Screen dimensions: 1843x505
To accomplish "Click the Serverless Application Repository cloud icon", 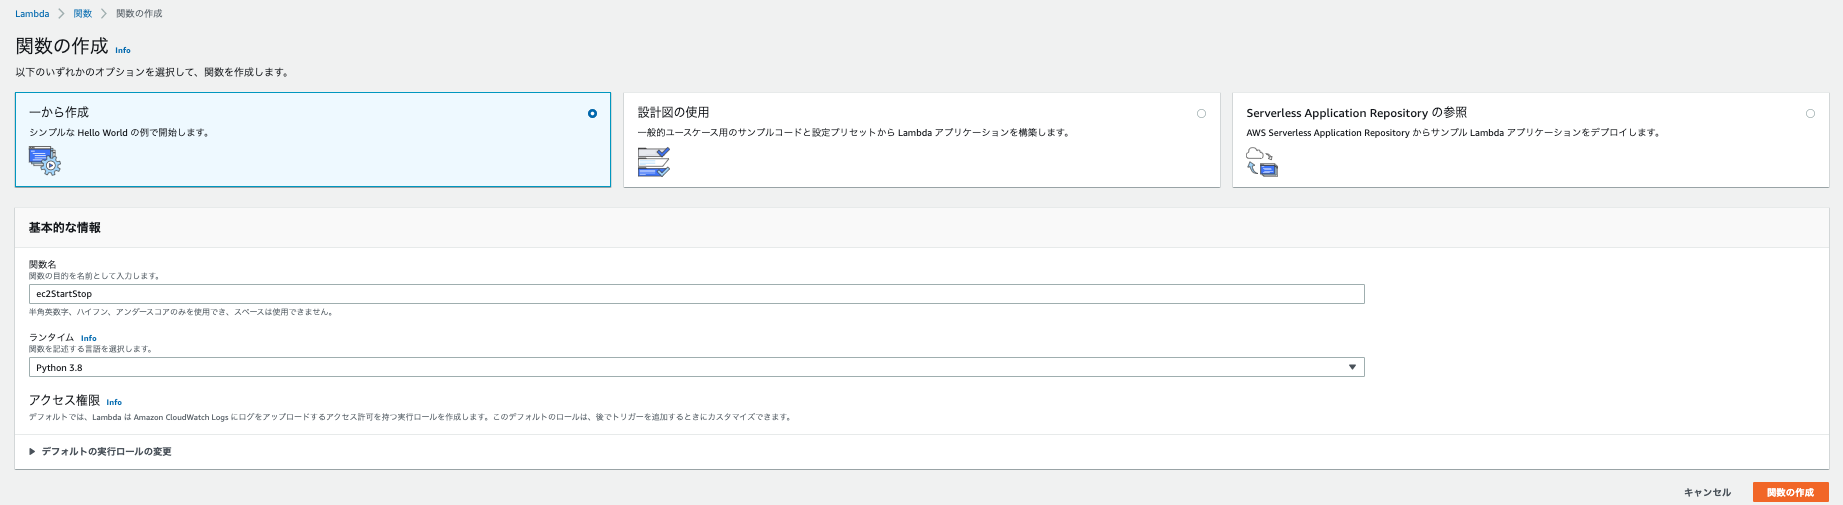I will tap(1262, 161).
